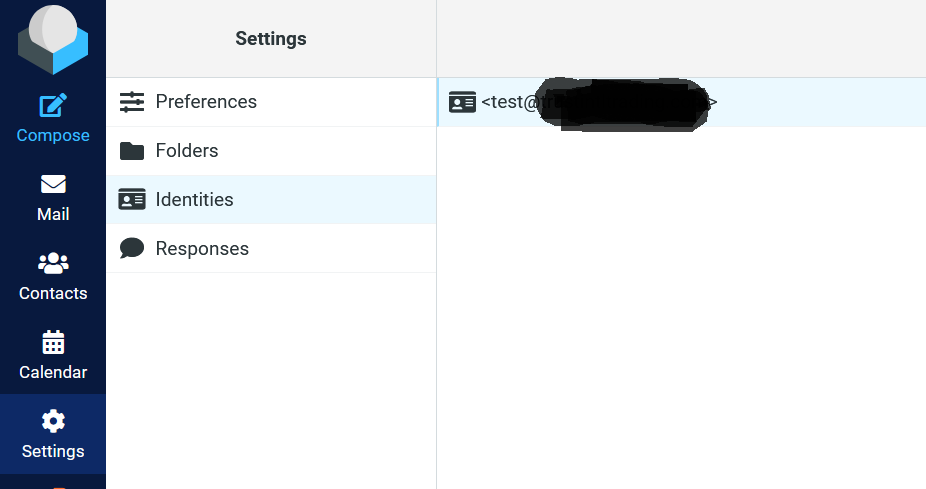The width and height of the screenshot is (926, 489).
Task: Open the Folders settings section
Action: (x=271, y=151)
